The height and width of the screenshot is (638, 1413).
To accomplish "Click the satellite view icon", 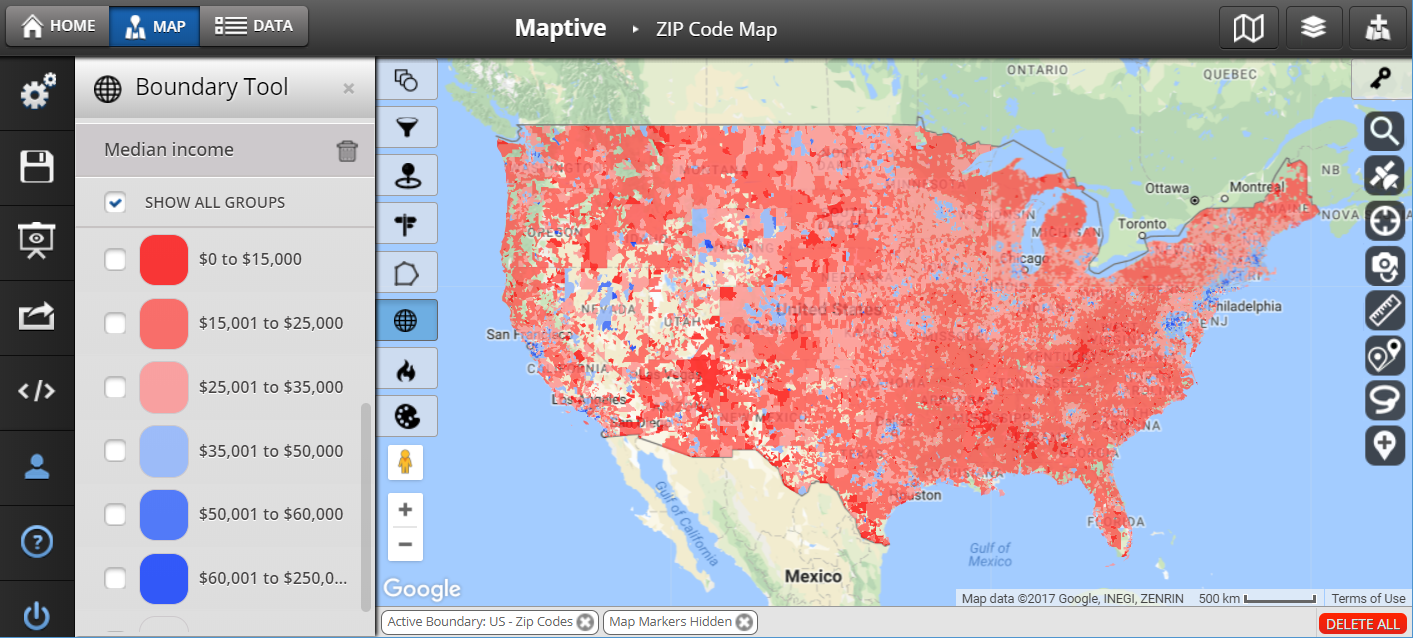I will (1385, 176).
